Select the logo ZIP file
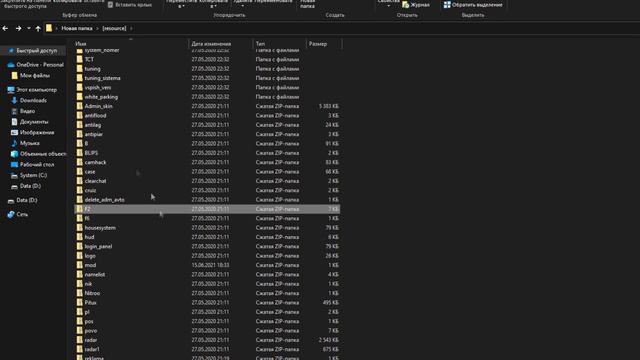Viewport: 640px width, 360px height. 90,256
